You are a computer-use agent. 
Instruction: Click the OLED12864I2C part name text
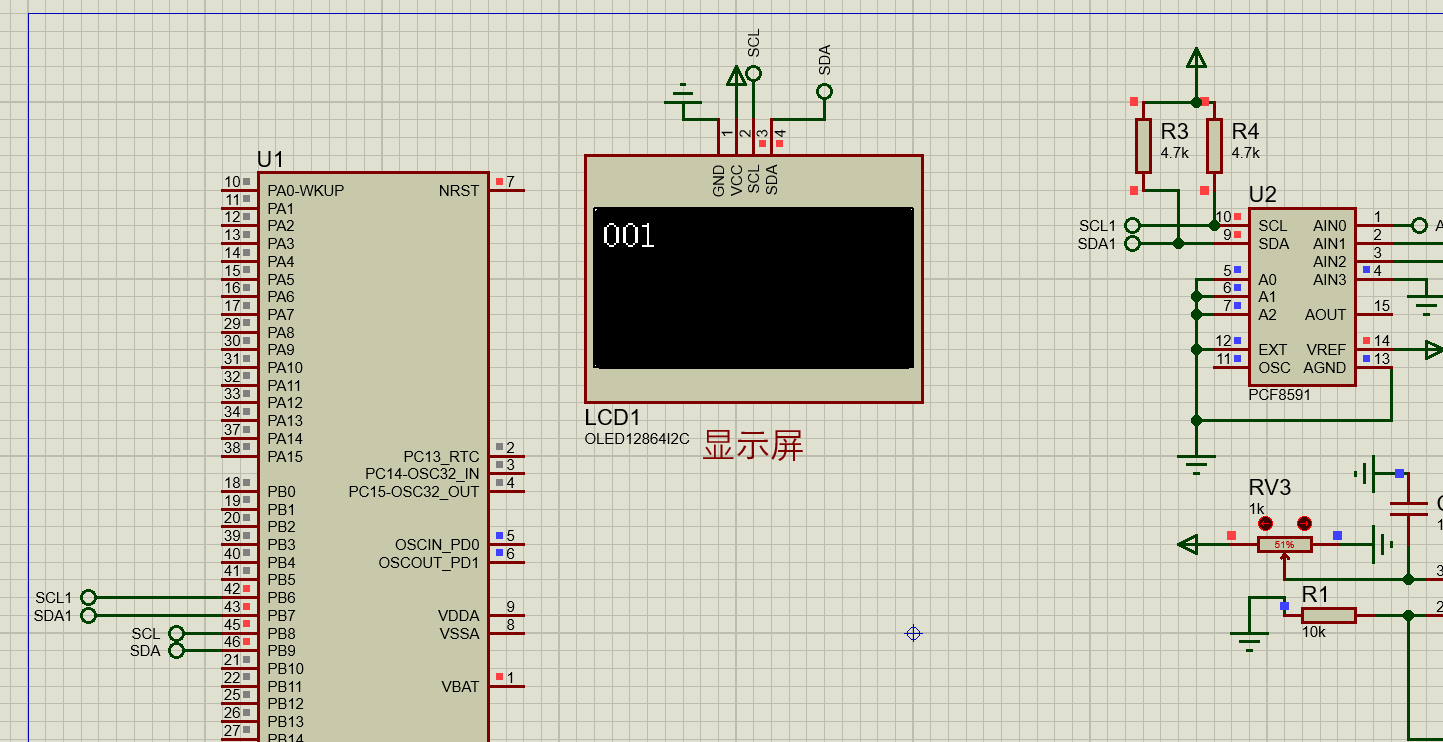(637, 439)
